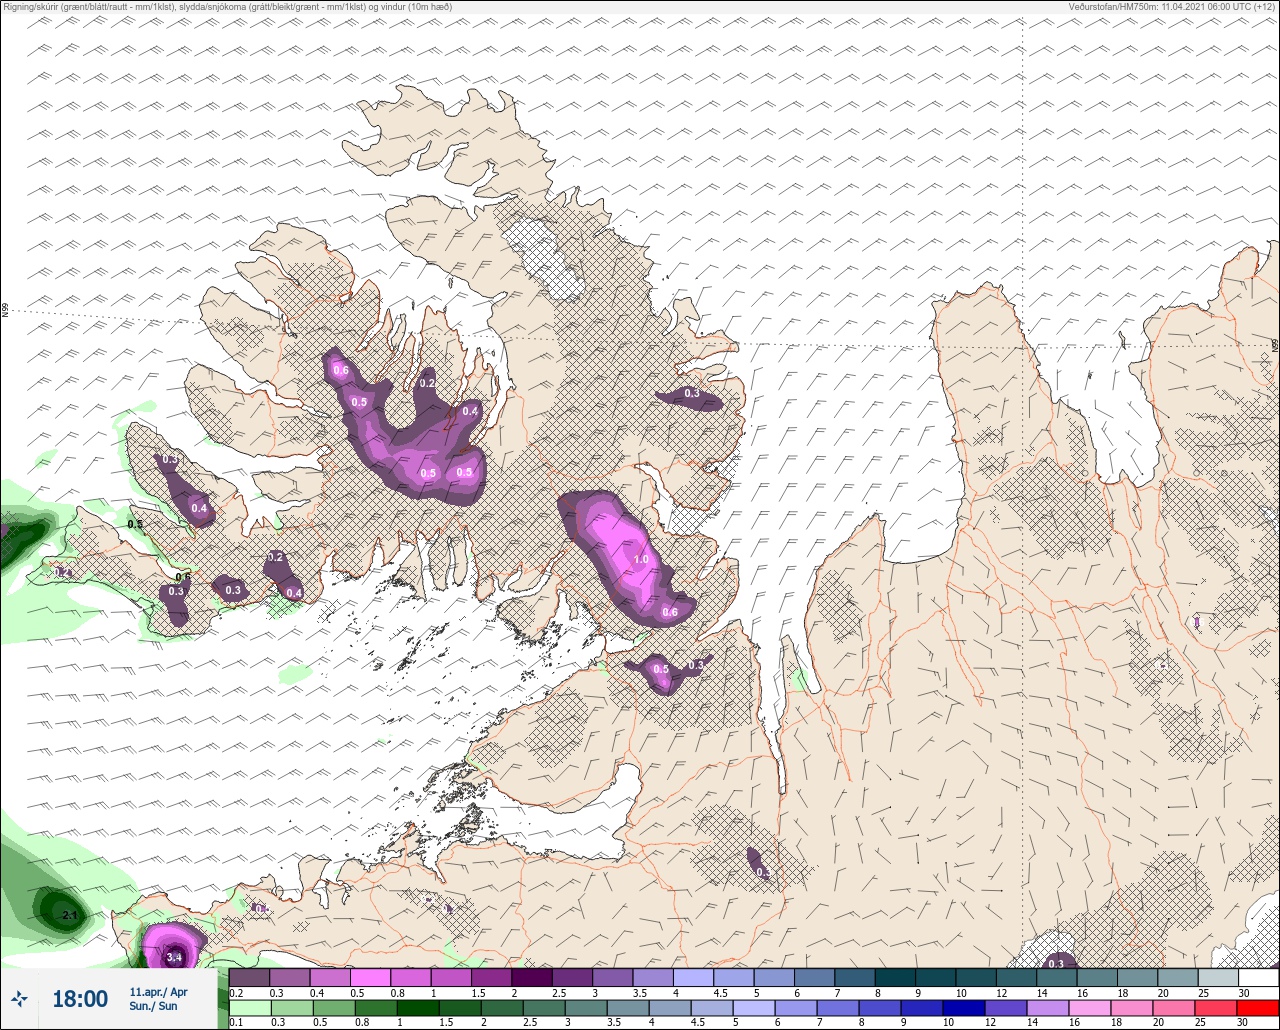Click the dusky purple first snow legend swatch
Screen dimensions: 1280x1030
click(249, 977)
